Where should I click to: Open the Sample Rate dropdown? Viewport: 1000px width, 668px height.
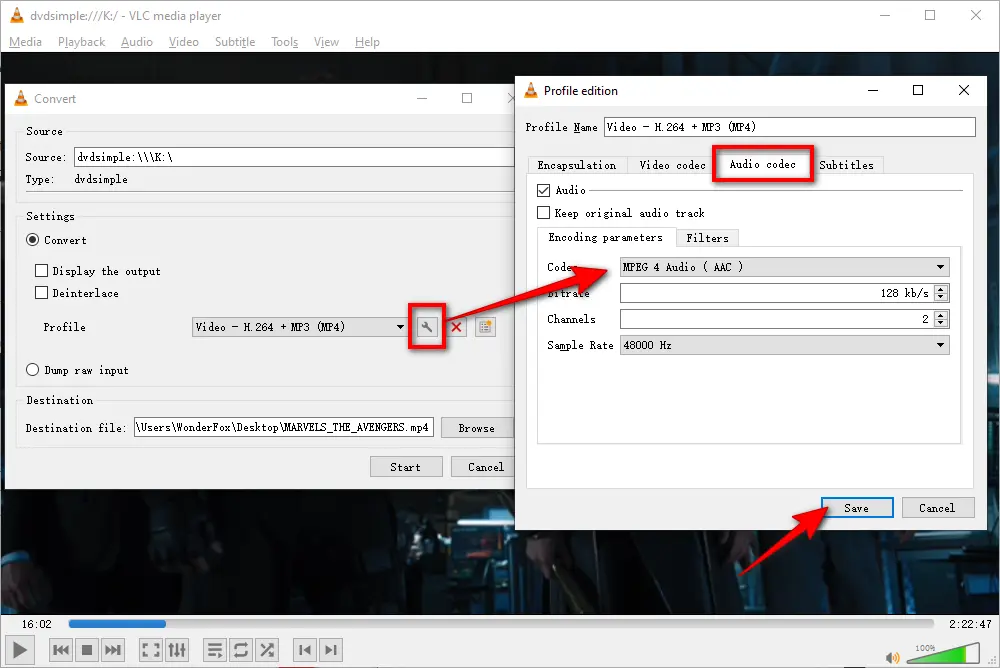(784, 345)
